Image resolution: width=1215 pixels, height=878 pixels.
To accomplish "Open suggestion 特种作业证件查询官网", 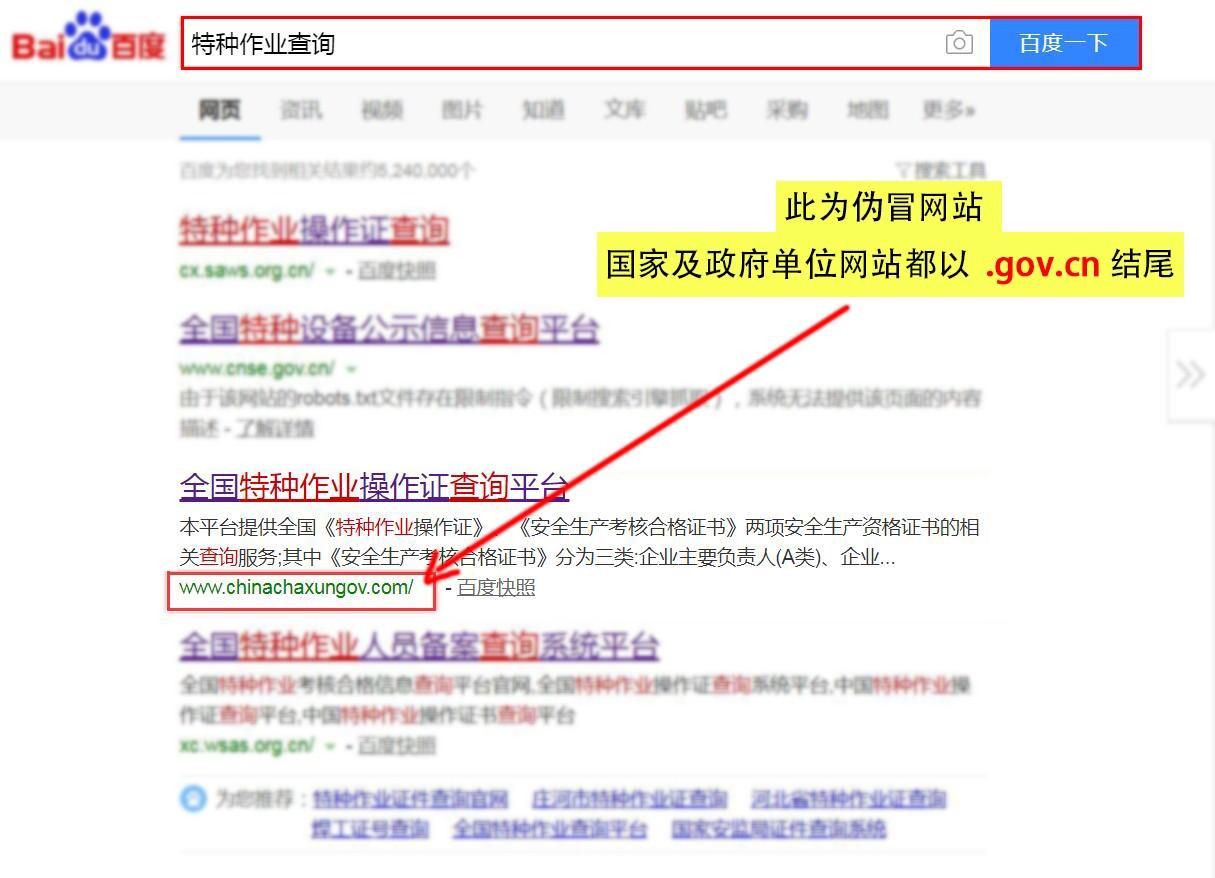I will (410, 799).
